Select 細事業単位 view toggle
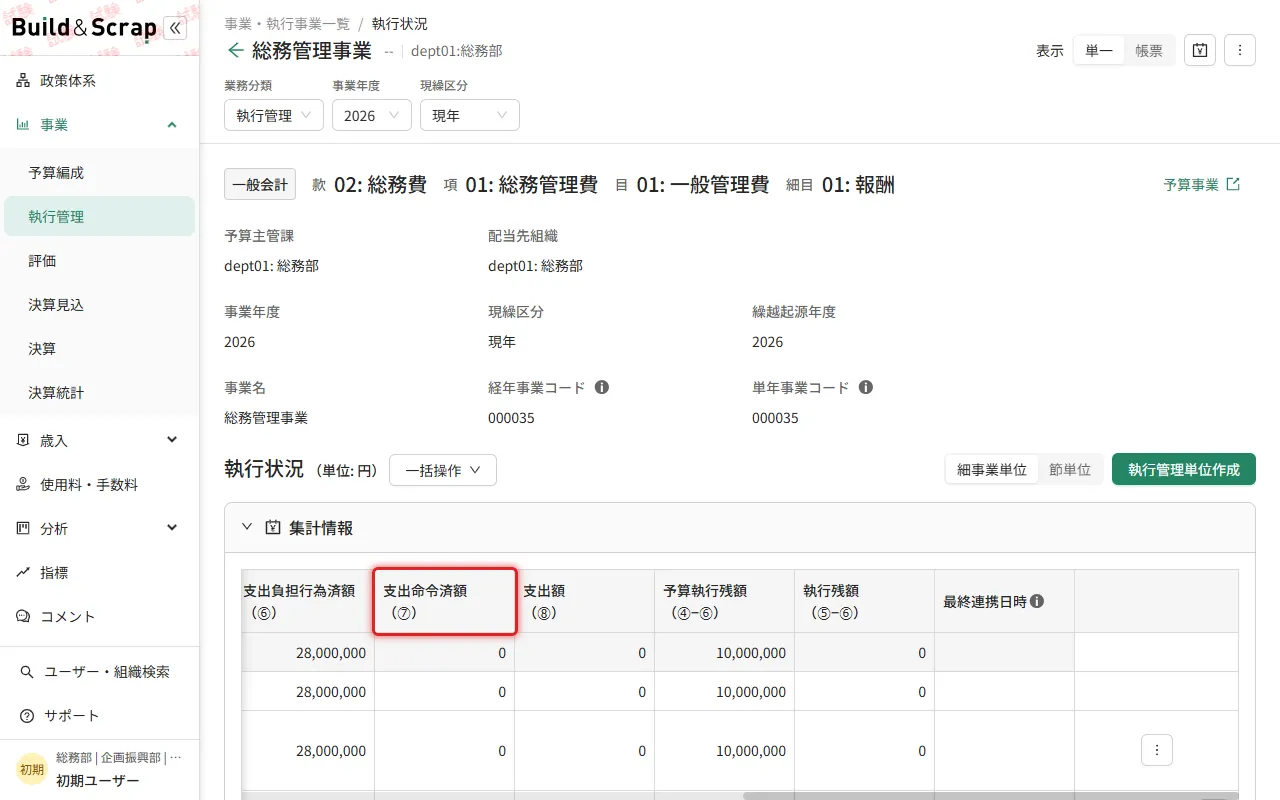 [992, 469]
